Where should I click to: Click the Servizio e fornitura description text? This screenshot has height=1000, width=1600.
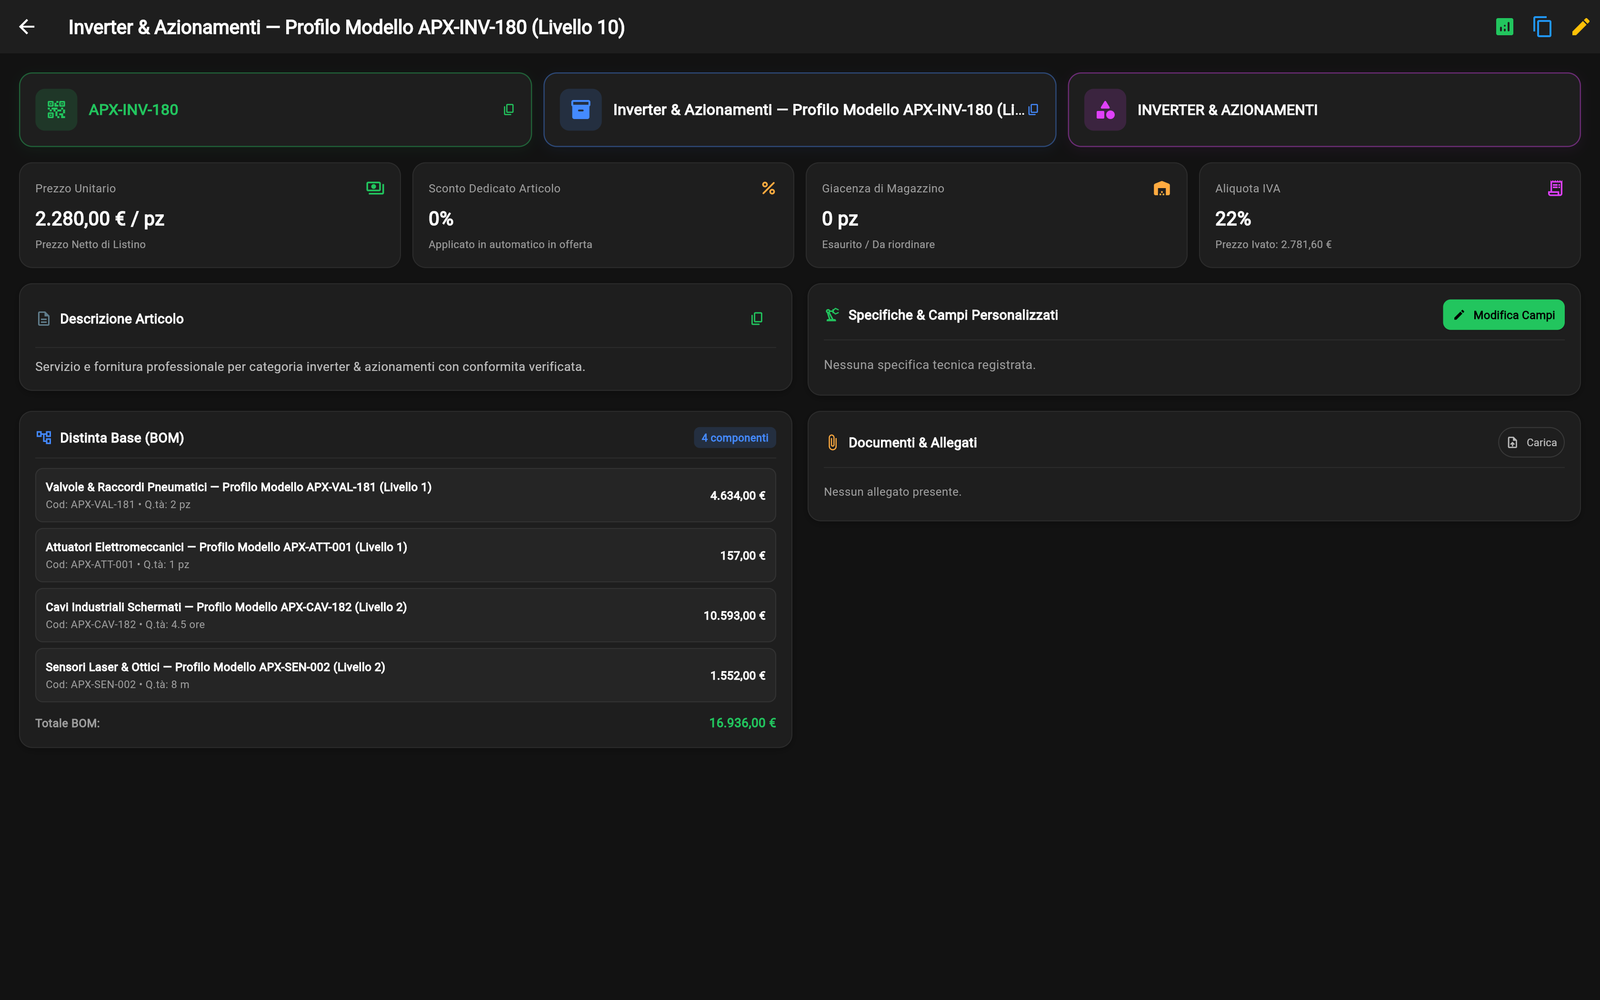pos(310,367)
